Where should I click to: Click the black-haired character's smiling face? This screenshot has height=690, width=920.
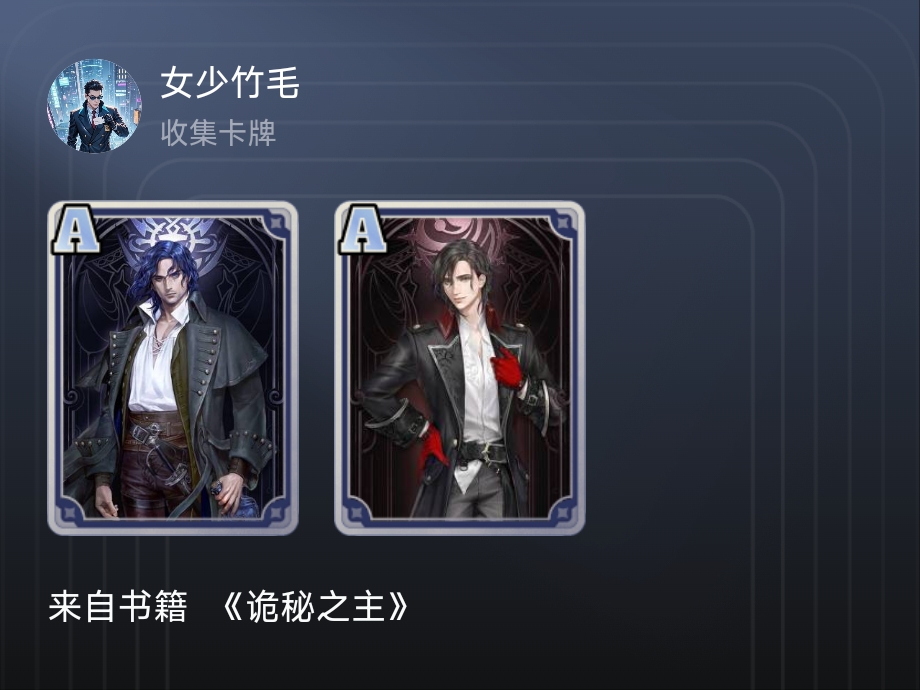[x=462, y=286]
